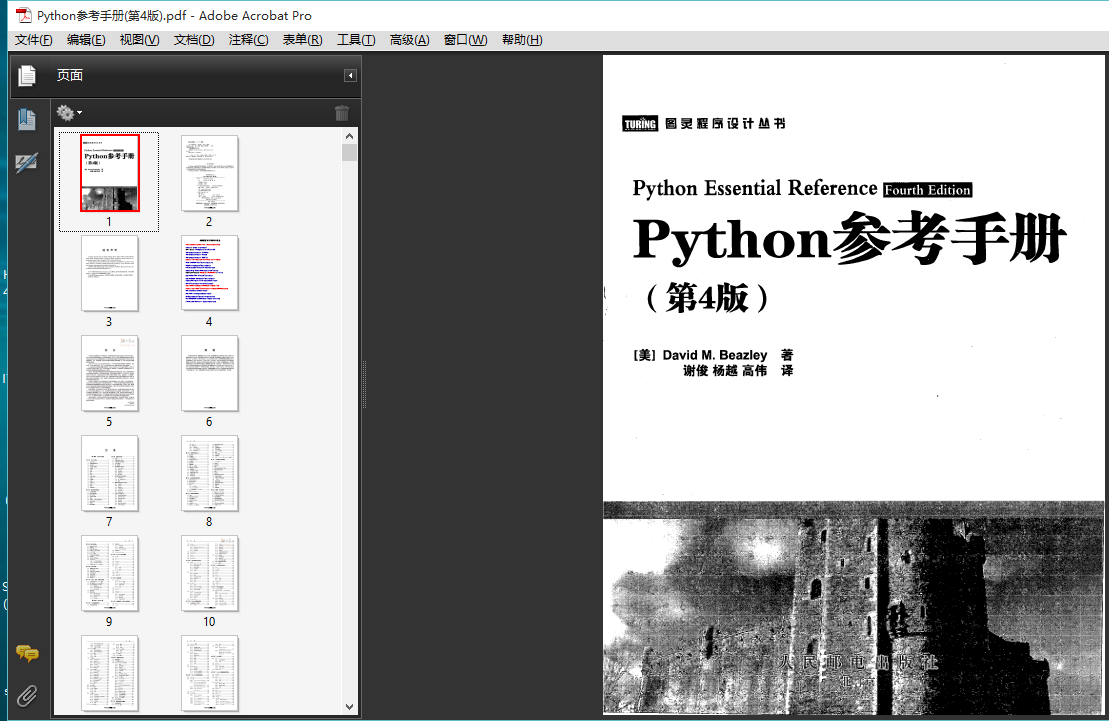
Task: Open the 视图(V) menu
Action: click(139, 40)
